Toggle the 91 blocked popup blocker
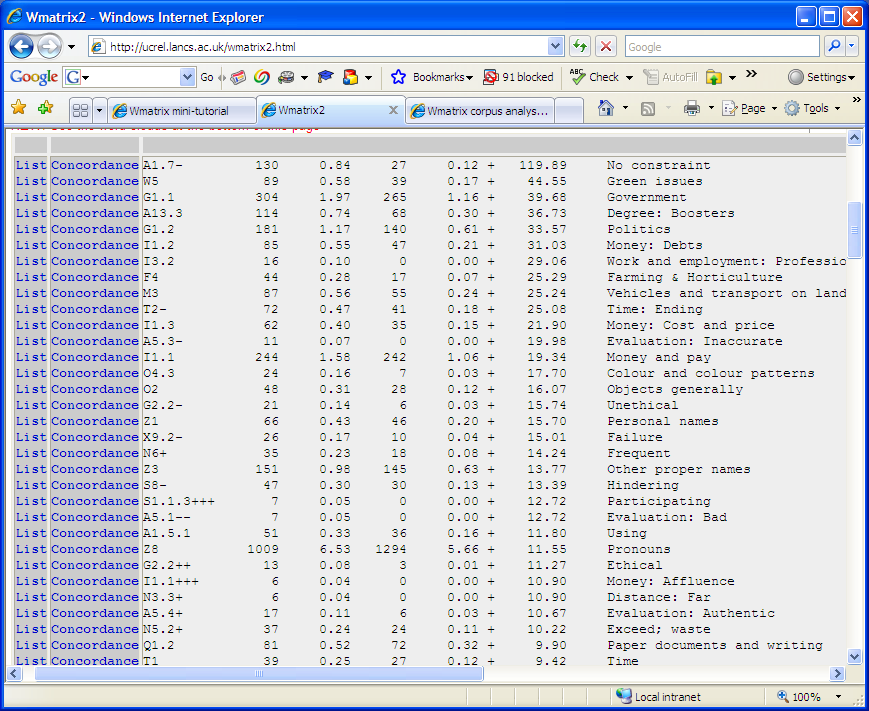The image size is (869, 711). (x=518, y=77)
